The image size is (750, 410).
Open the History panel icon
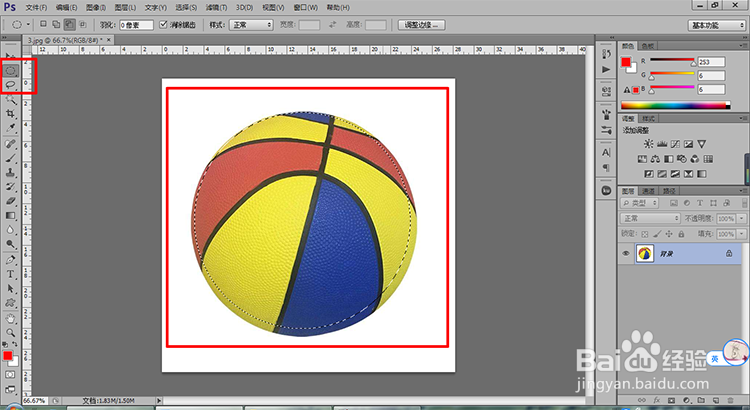point(607,54)
